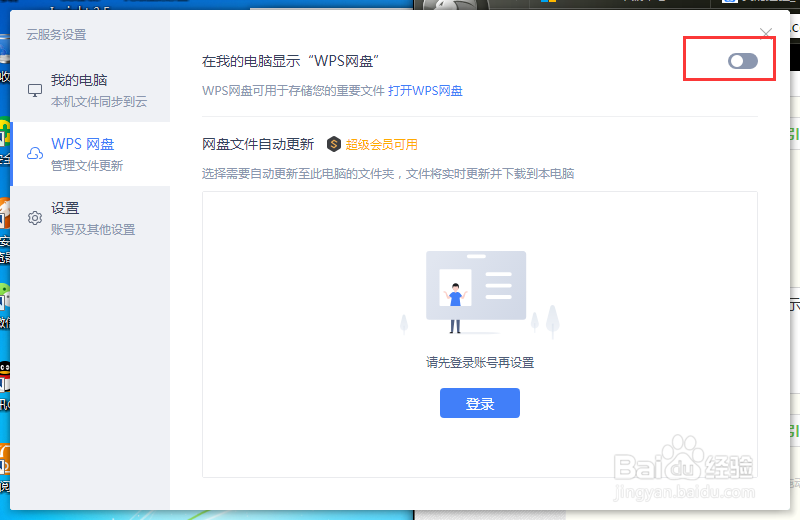The image size is (800, 520).
Task: Click the gold S membership badge icon
Action: 334,144
